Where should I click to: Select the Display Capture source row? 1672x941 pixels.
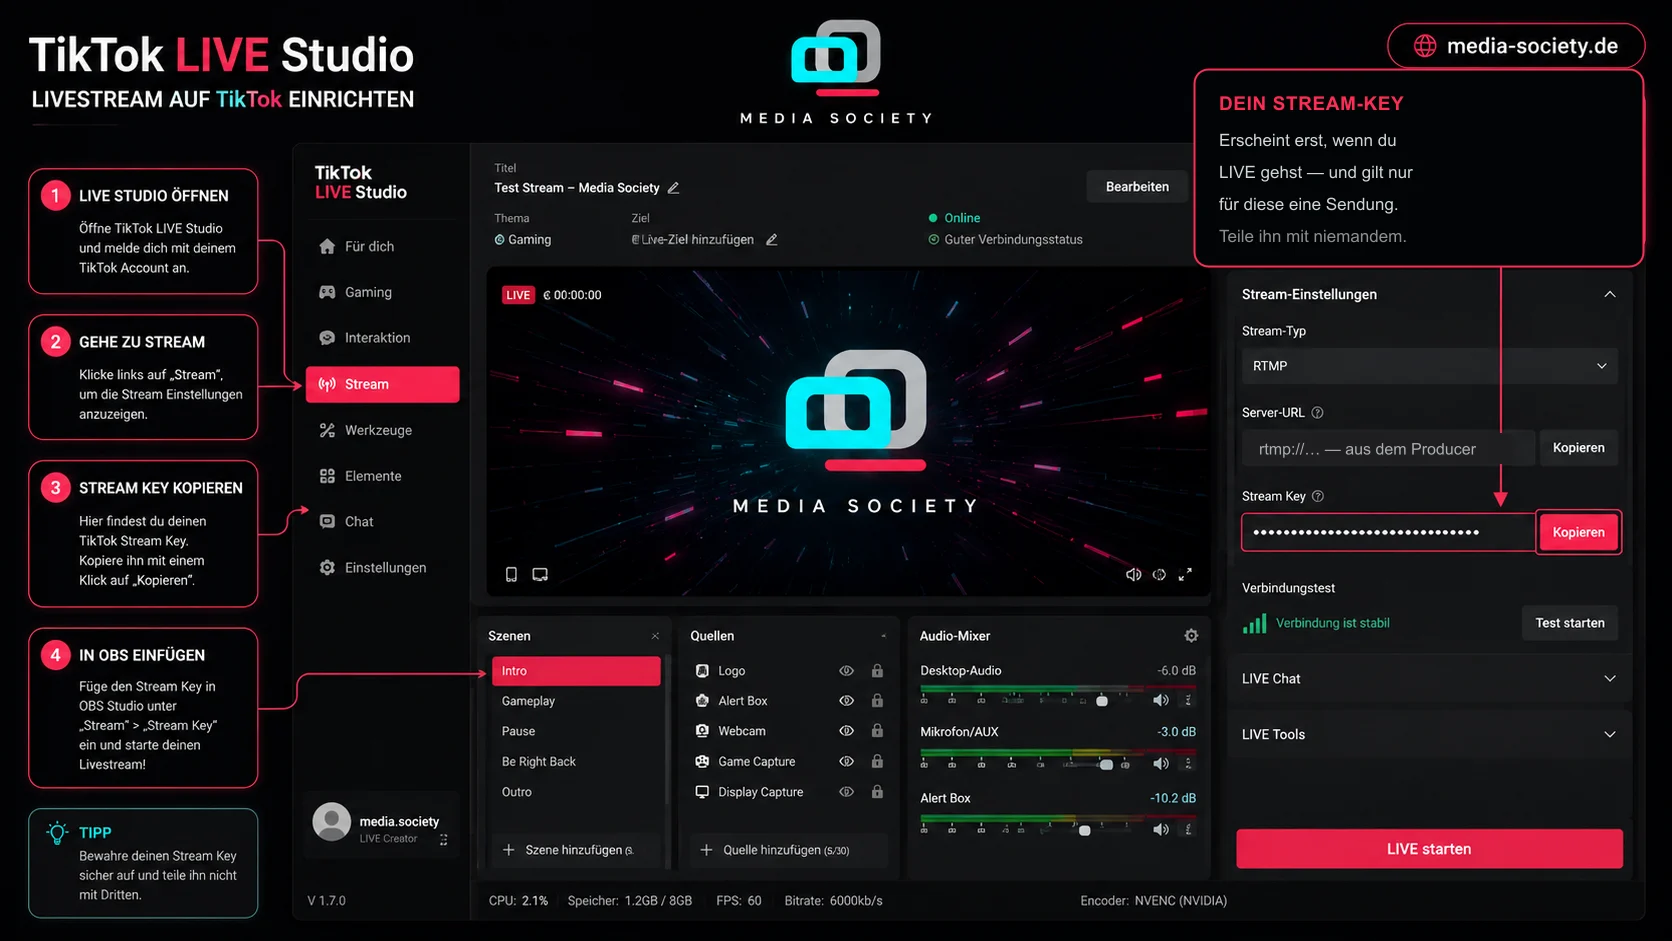pos(788,791)
